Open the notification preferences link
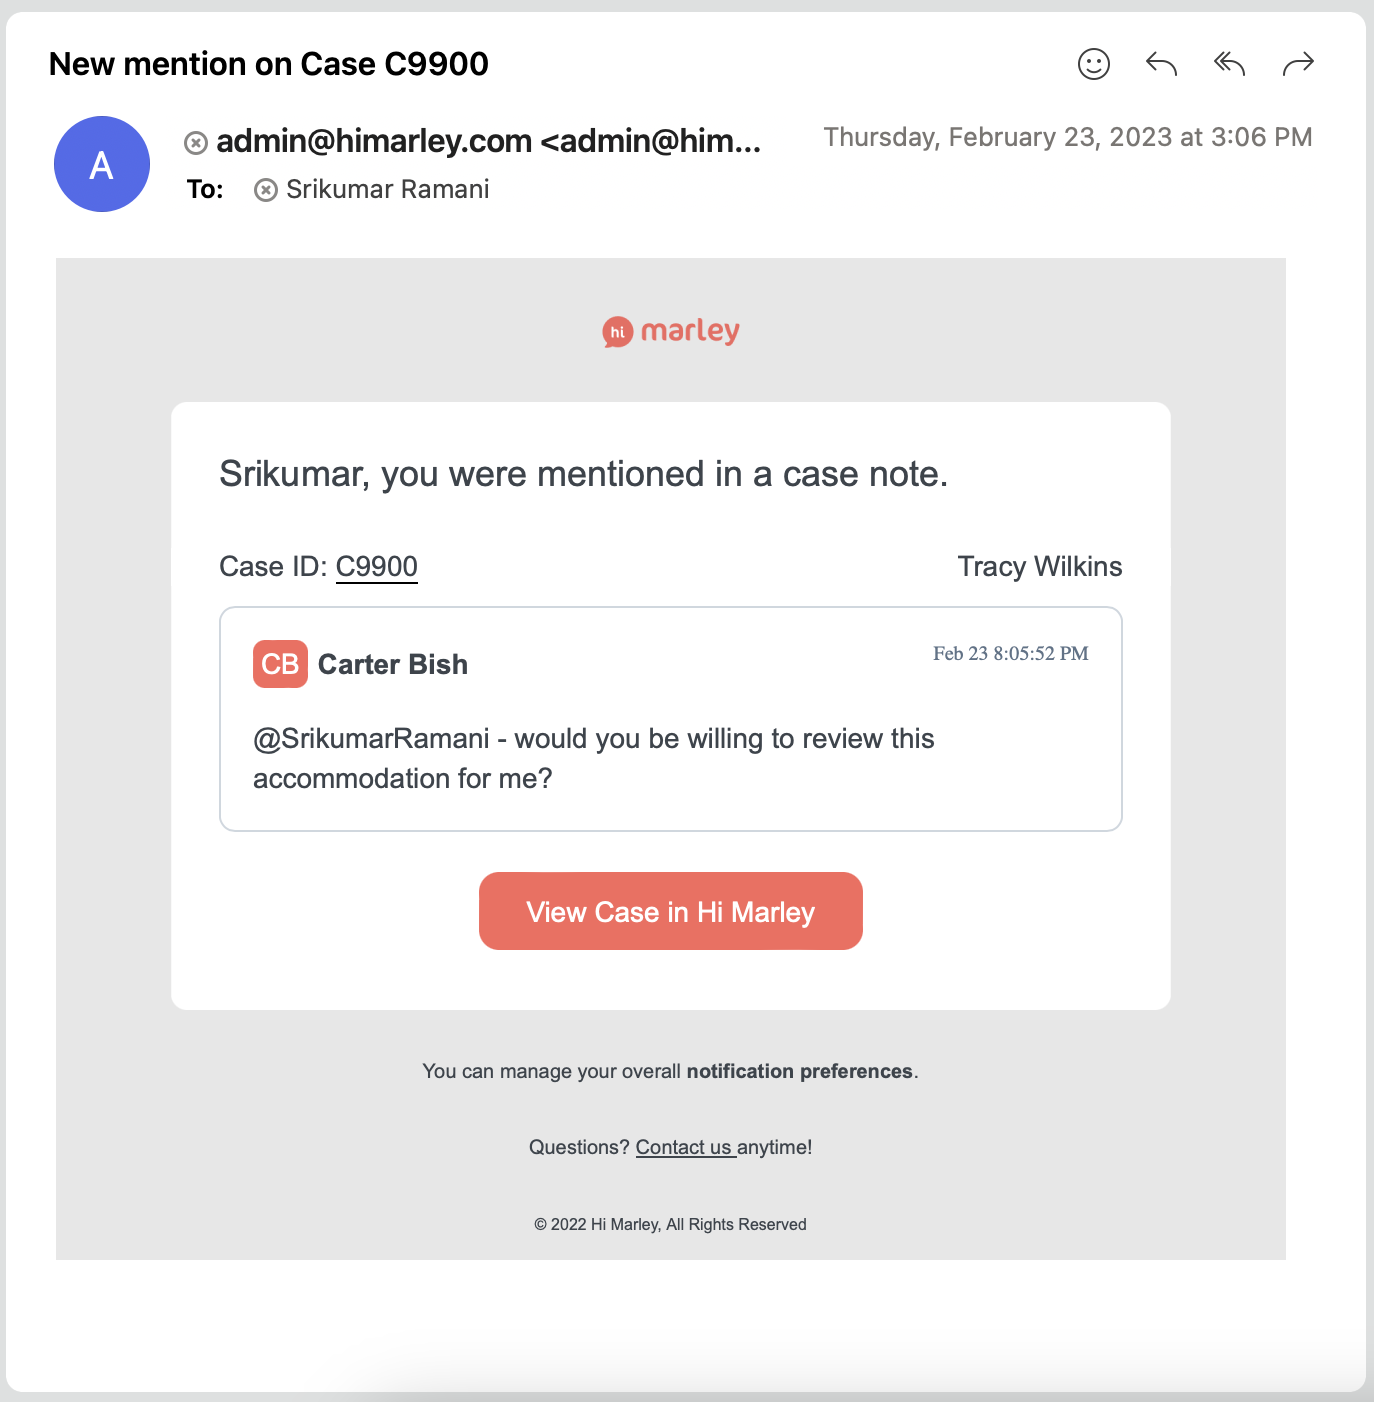Image resolution: width=1374 pixels, height=1402 pixels. (x=799, y=1071)
